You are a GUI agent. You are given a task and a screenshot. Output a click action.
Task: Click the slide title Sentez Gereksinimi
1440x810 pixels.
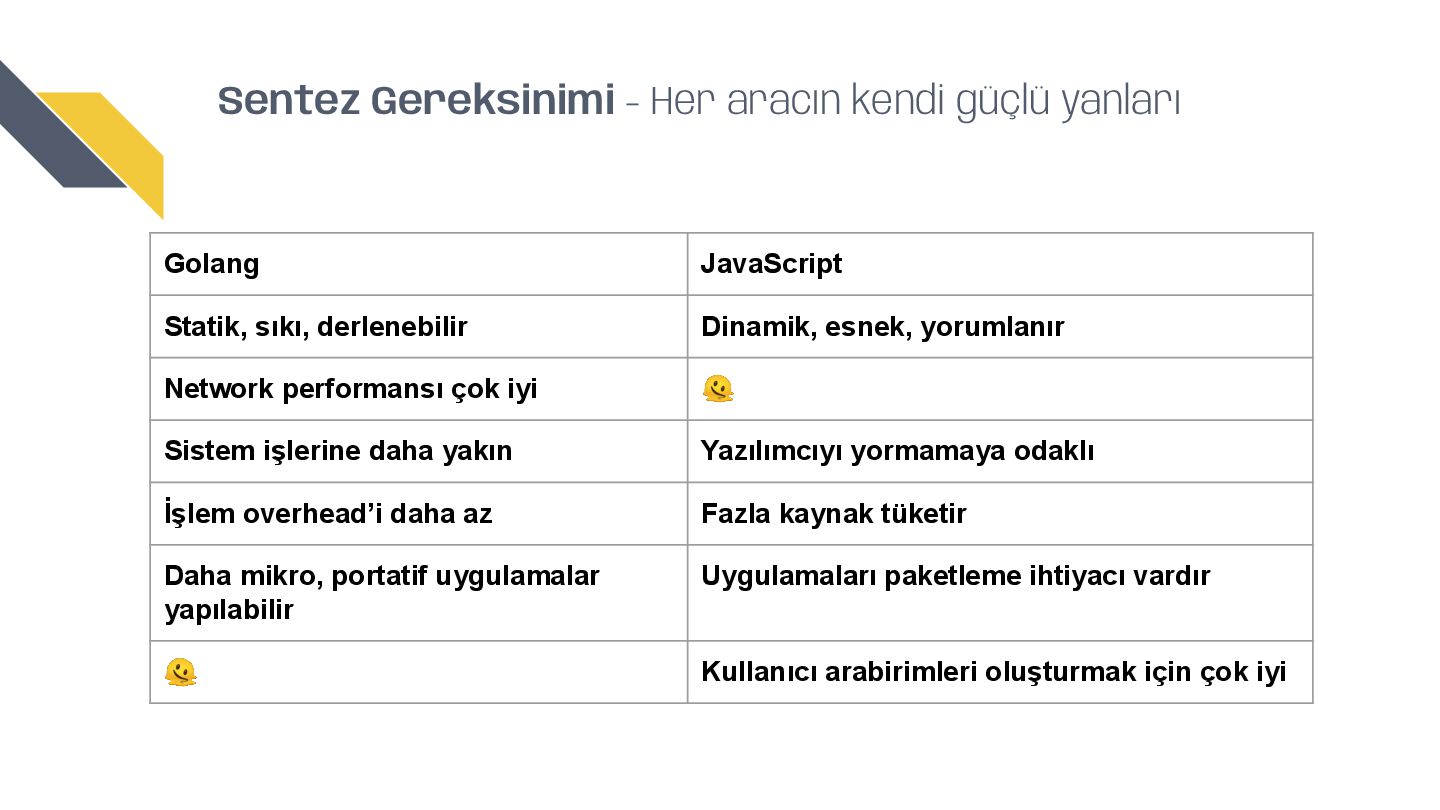pyautogui.click(x=416, y=101)
